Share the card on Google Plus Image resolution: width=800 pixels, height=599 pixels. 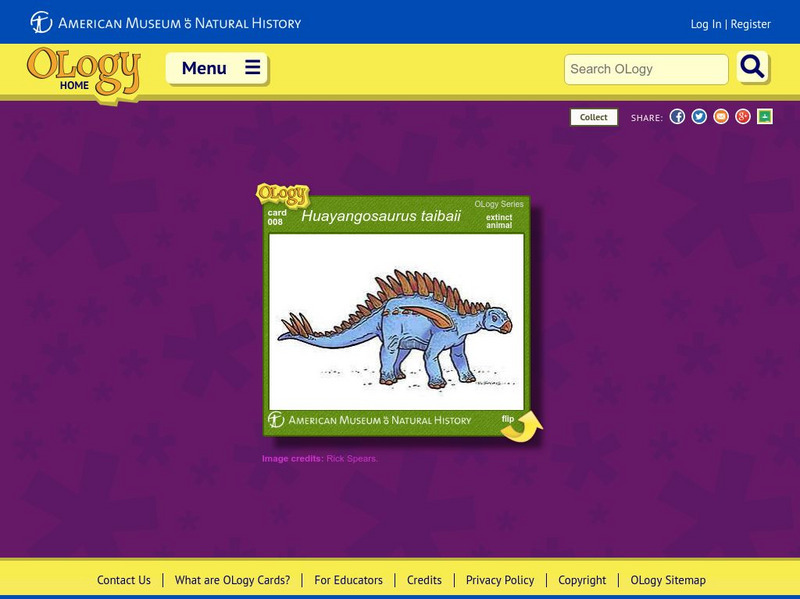pyautogui.click(x=742, y=116)
